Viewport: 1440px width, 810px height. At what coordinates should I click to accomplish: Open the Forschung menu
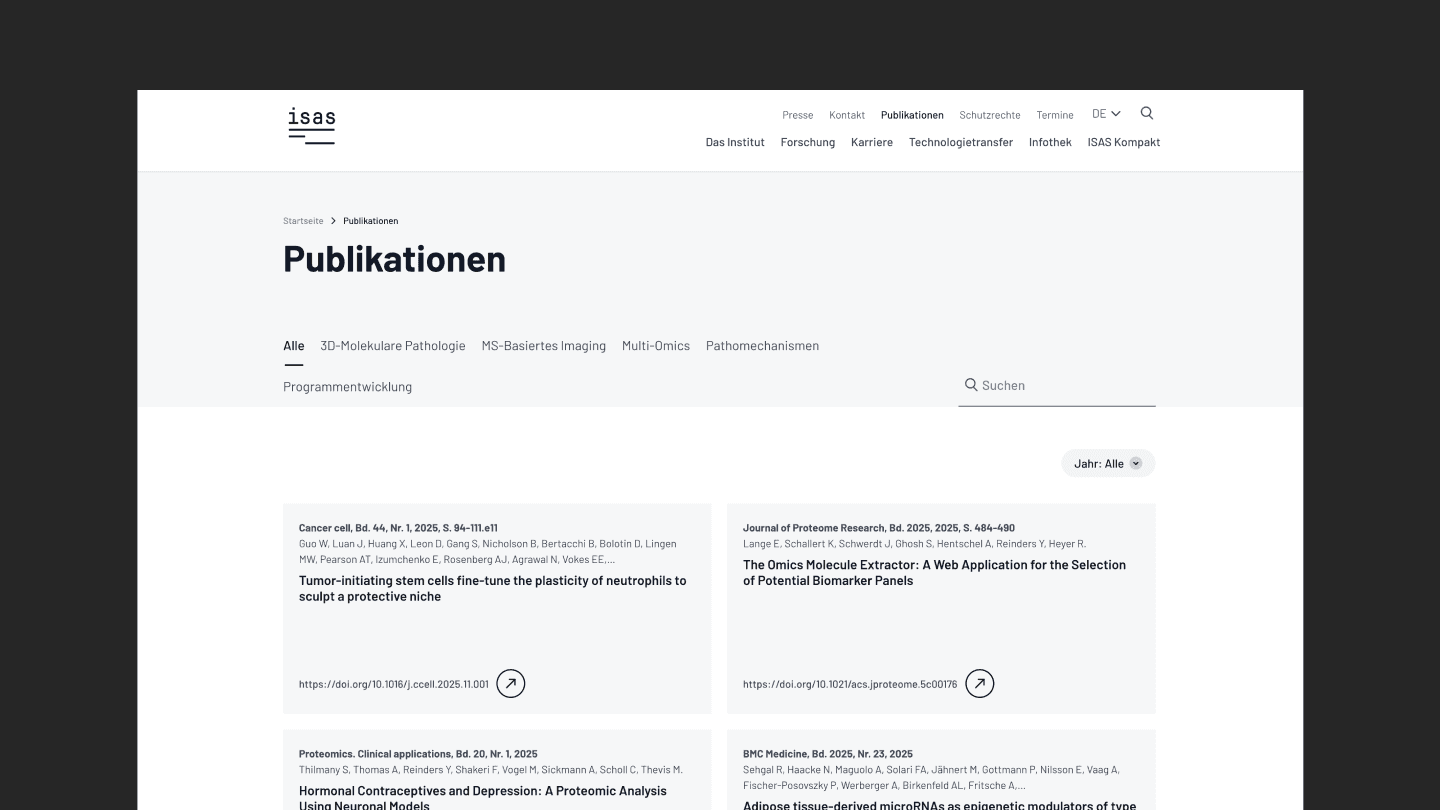coord(808,142)
